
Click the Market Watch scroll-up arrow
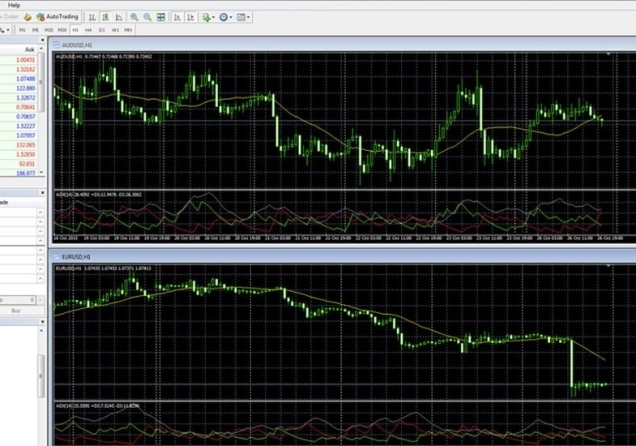coord(41,49)
